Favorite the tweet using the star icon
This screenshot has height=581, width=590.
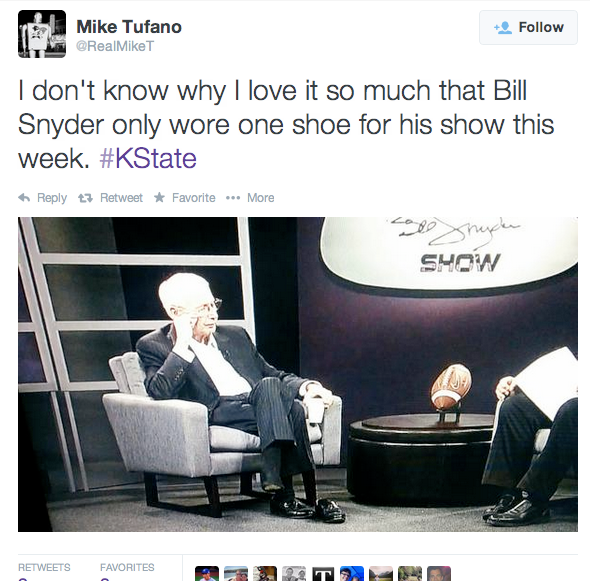(x=159, y=197)
